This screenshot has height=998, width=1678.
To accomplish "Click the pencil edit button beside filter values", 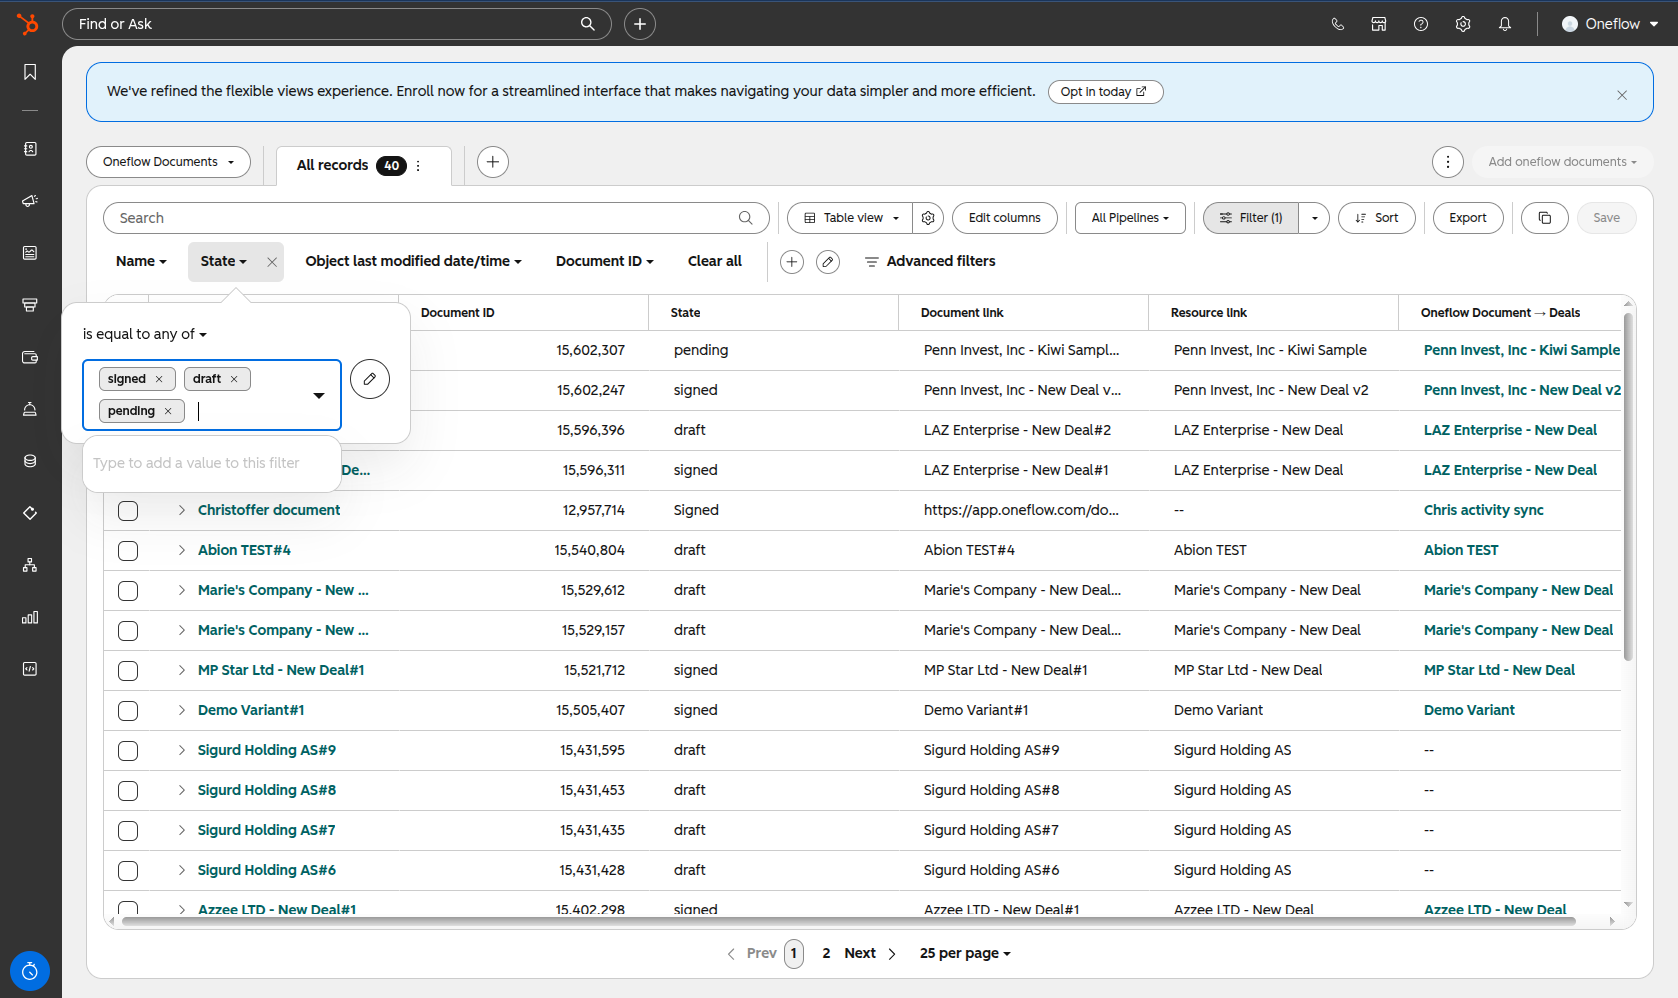I will pos(370,379).
